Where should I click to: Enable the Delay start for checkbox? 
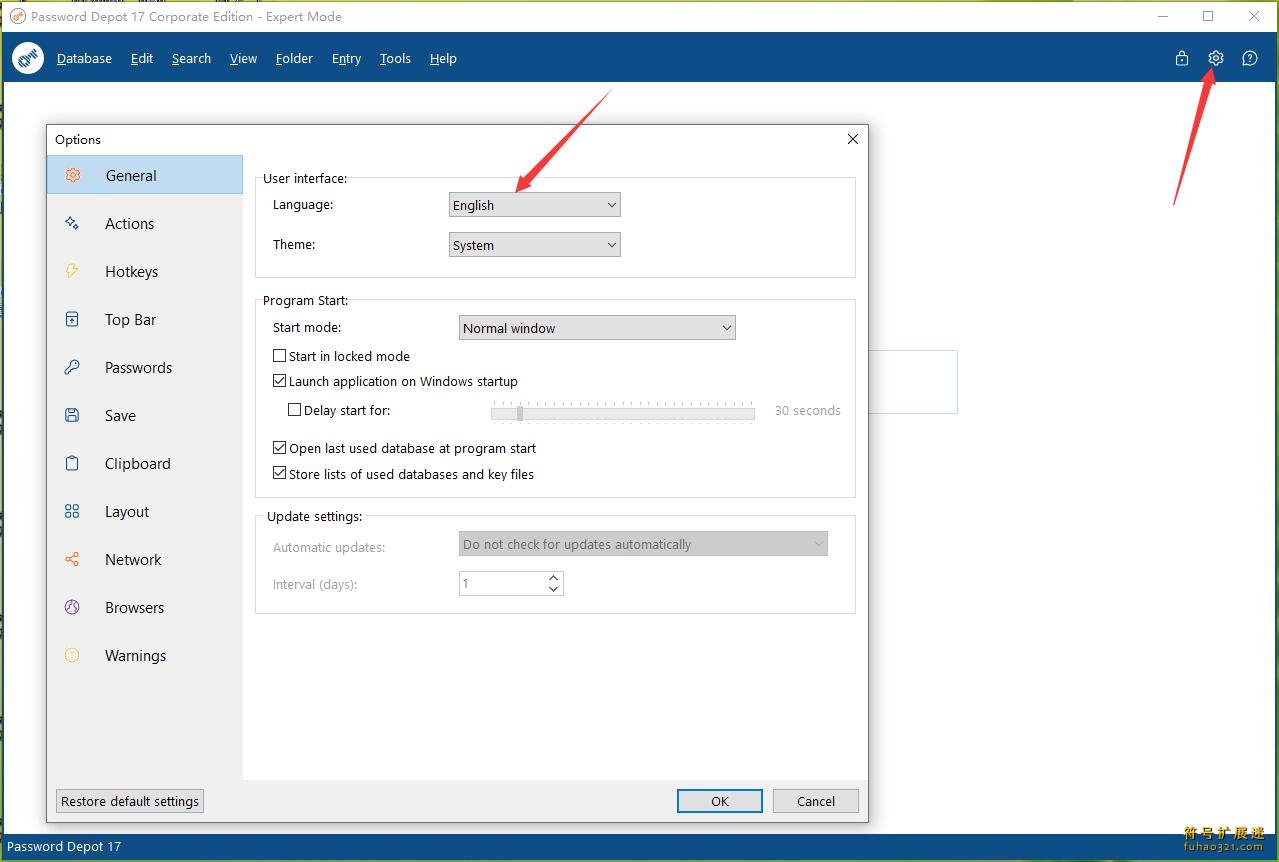(x=294, y=410)
